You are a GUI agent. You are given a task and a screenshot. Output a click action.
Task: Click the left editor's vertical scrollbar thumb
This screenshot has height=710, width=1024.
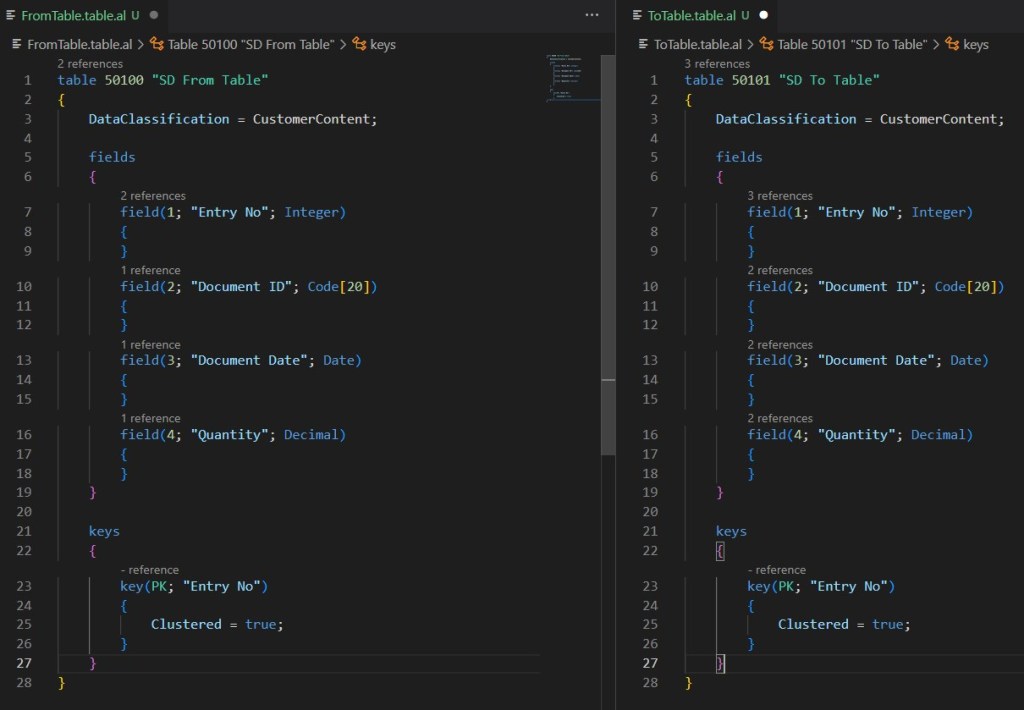(607, 250)
